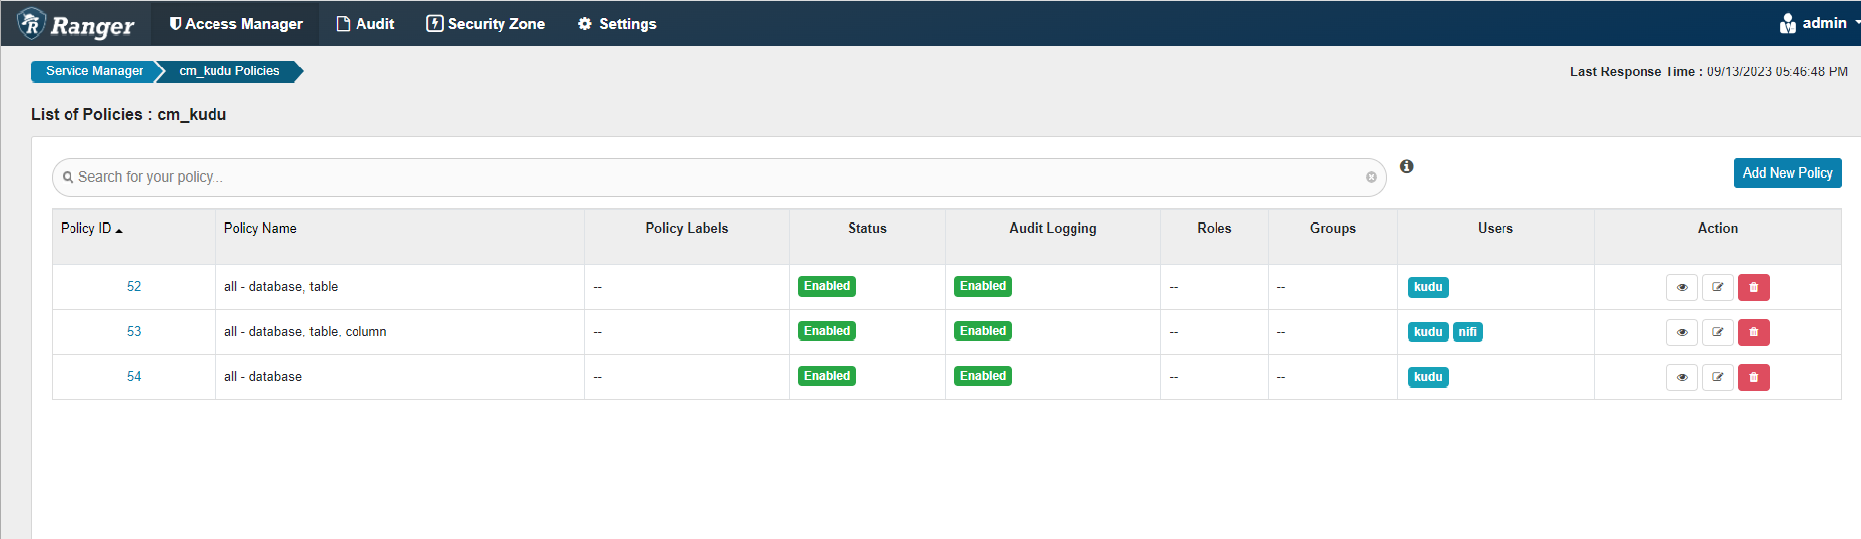This screenshot has height=539, width=1861.
Task: Focus the policy search field
Action: 718,177
